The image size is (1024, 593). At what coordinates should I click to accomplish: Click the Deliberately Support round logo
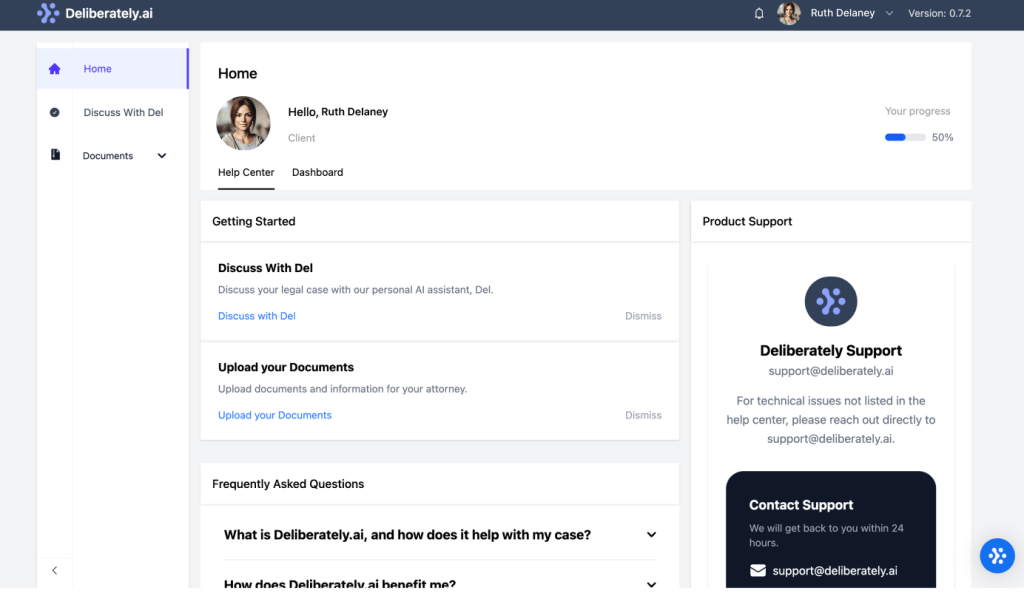click(x=830, y=302)
